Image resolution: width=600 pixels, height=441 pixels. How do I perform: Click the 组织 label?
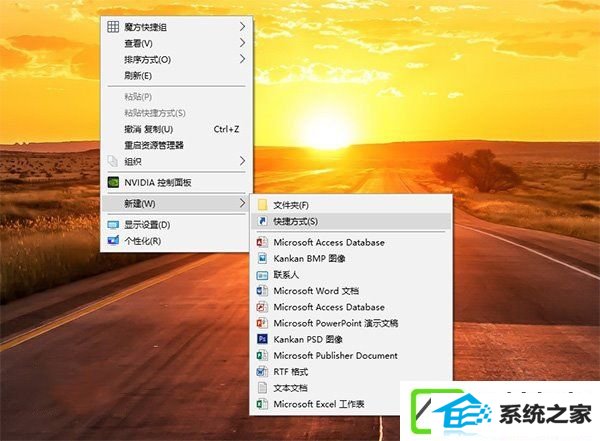133,162
